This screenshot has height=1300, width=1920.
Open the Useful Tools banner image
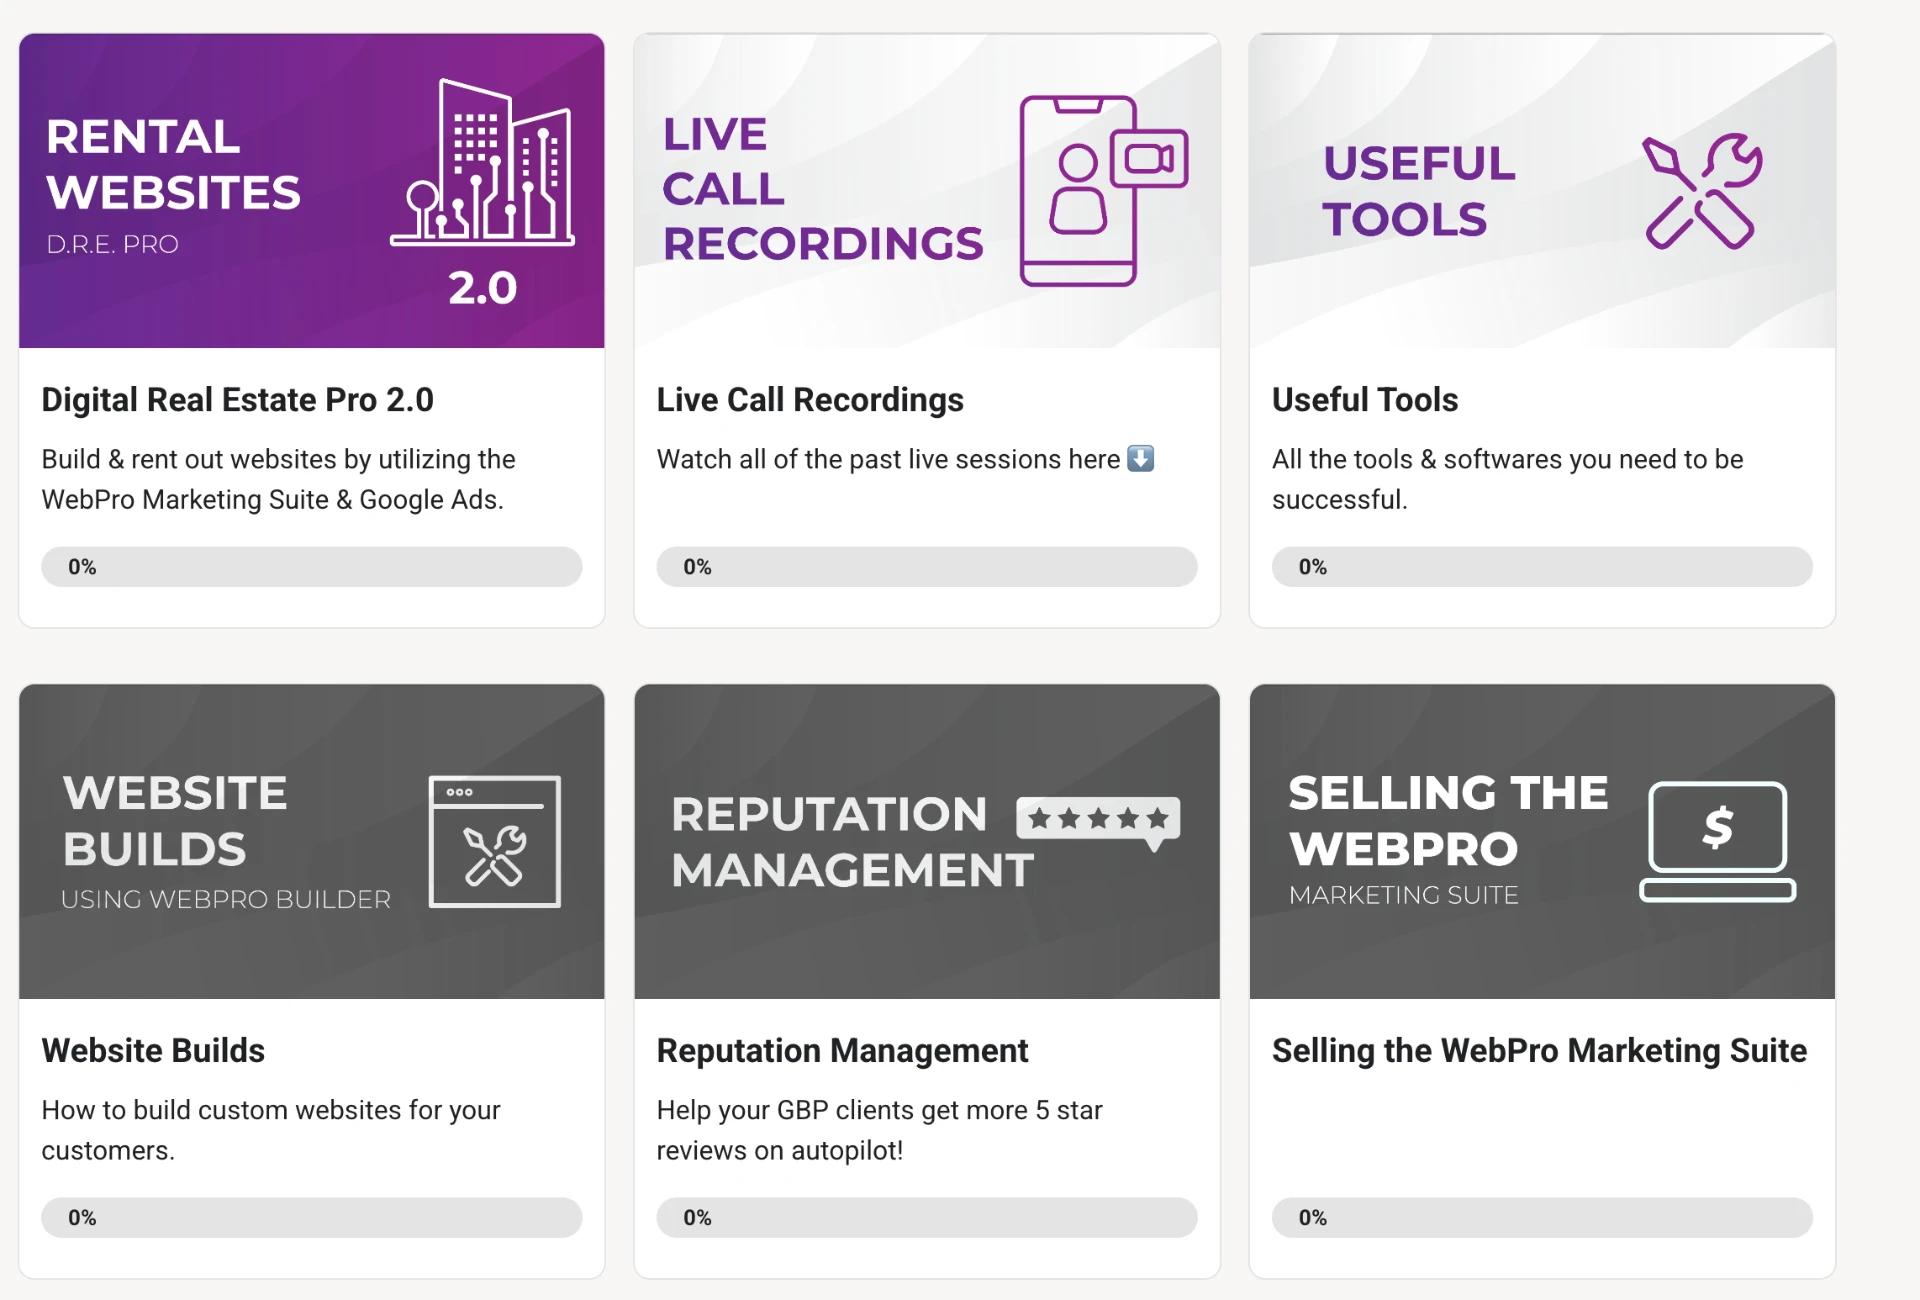[x=1542, y=191]
